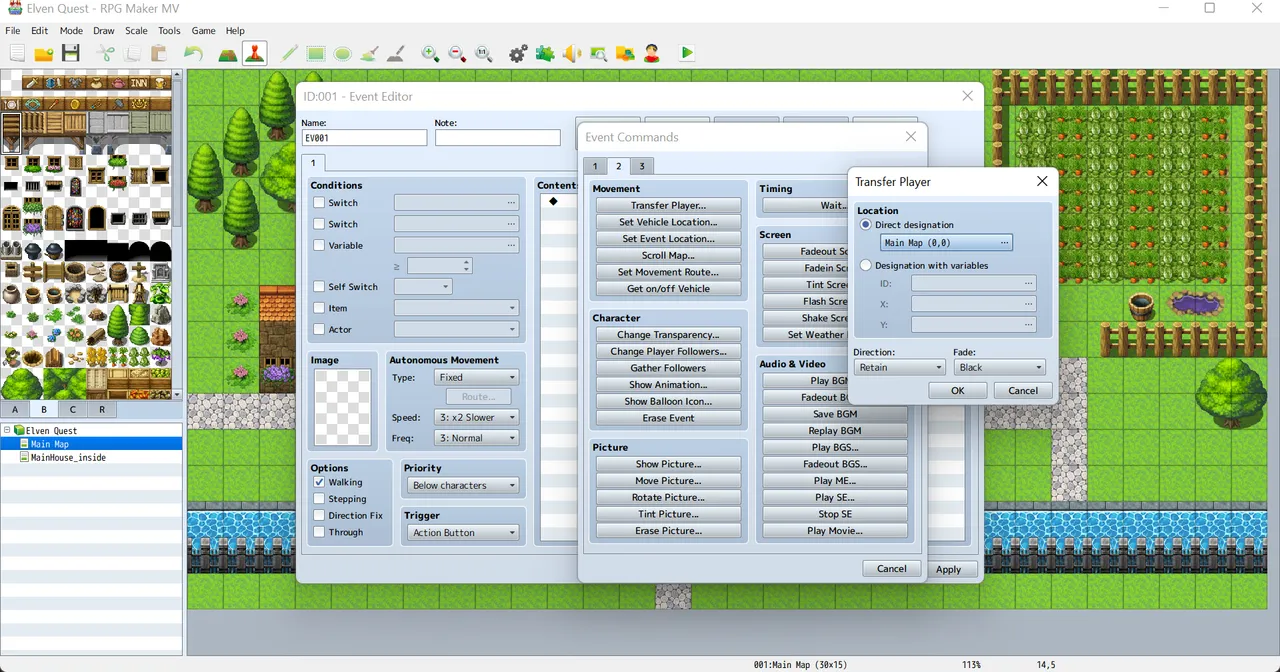Screen dimensions: 1280x672
Task: Open the Fade dropdown showing Black
Action: [999, 367]
